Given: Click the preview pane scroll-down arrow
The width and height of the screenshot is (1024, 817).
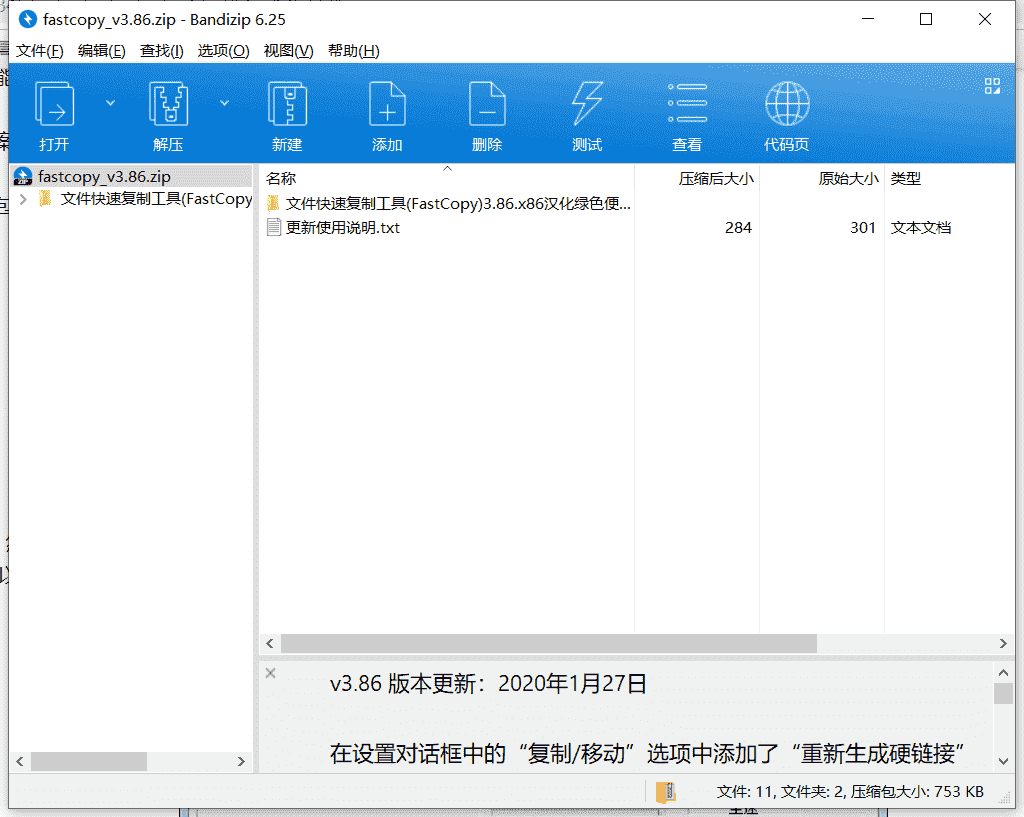Looking at the screenshot, I should 1004,761.
